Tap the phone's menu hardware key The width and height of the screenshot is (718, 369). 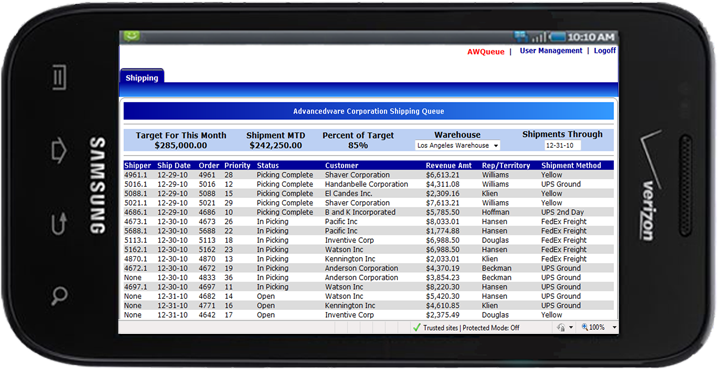(x=59, y=77)
